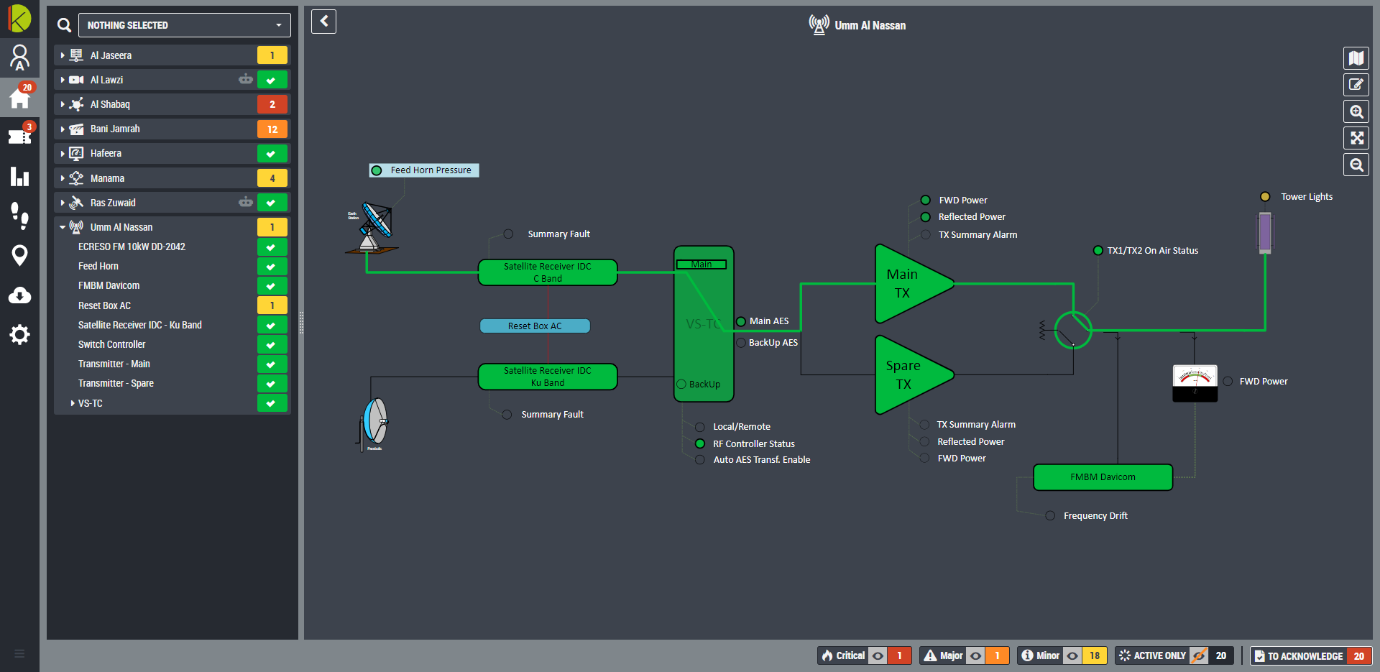Open the home icon in sidebar
The height and width of the screenshot is (672, 1380).
click(x=19, y=98)
